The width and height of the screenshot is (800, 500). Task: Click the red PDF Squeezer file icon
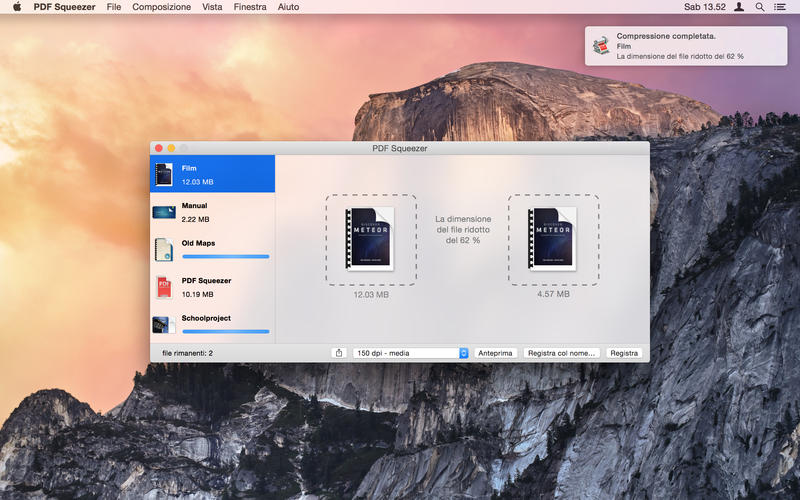click(165, 288)
